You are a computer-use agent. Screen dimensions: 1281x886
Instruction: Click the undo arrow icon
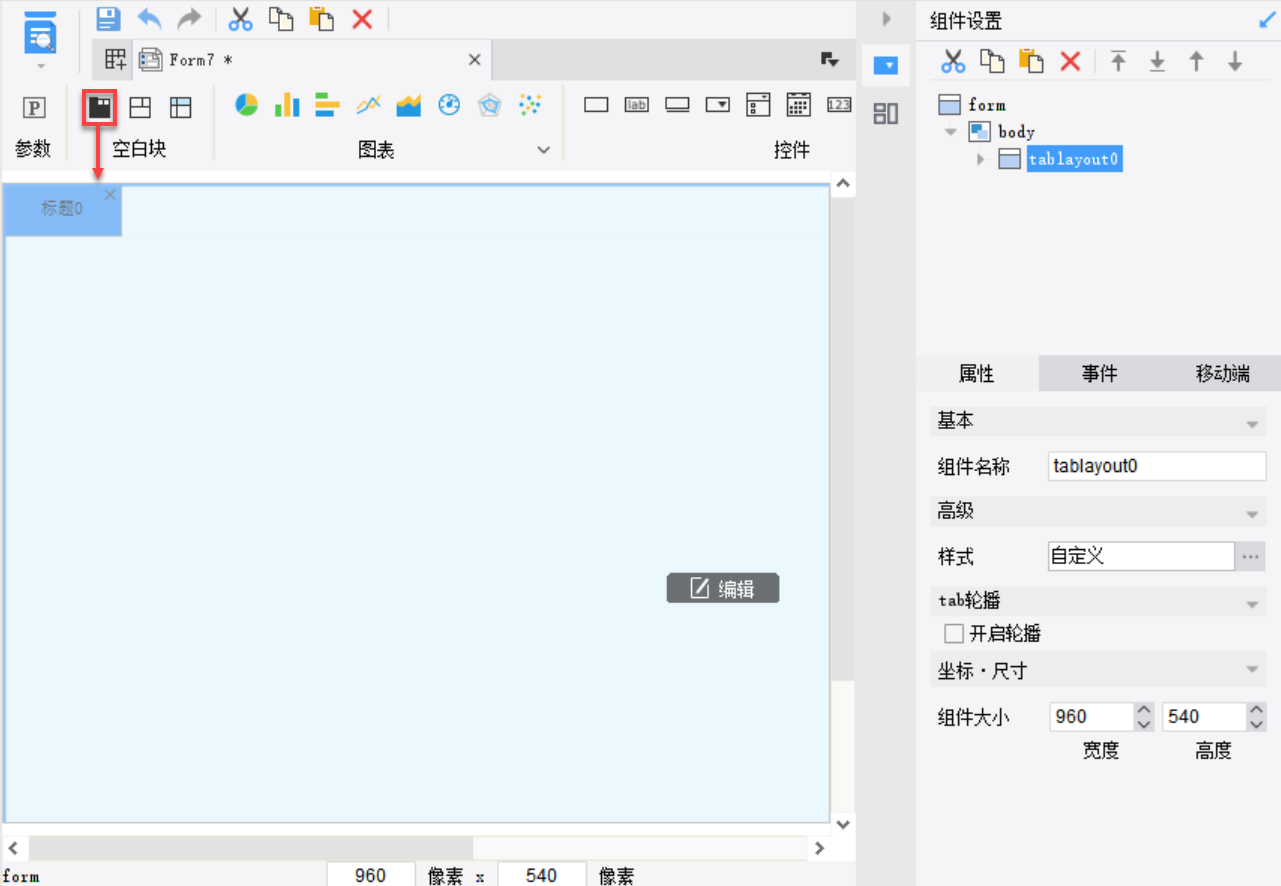pos(149,18)
